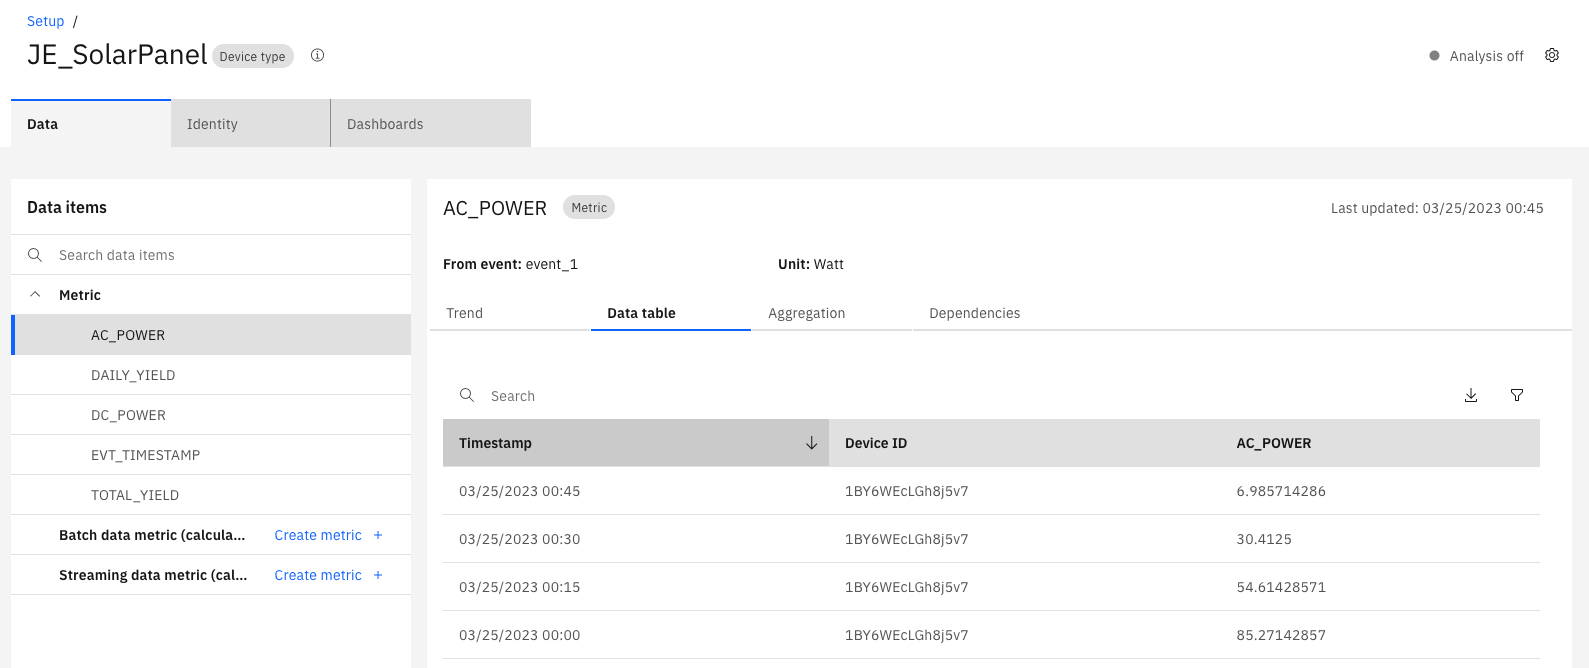Screen dimensions: 1589x668
Task: Click timestamp 03/25/2023 00:15 cell
Action: coord(519,587)
